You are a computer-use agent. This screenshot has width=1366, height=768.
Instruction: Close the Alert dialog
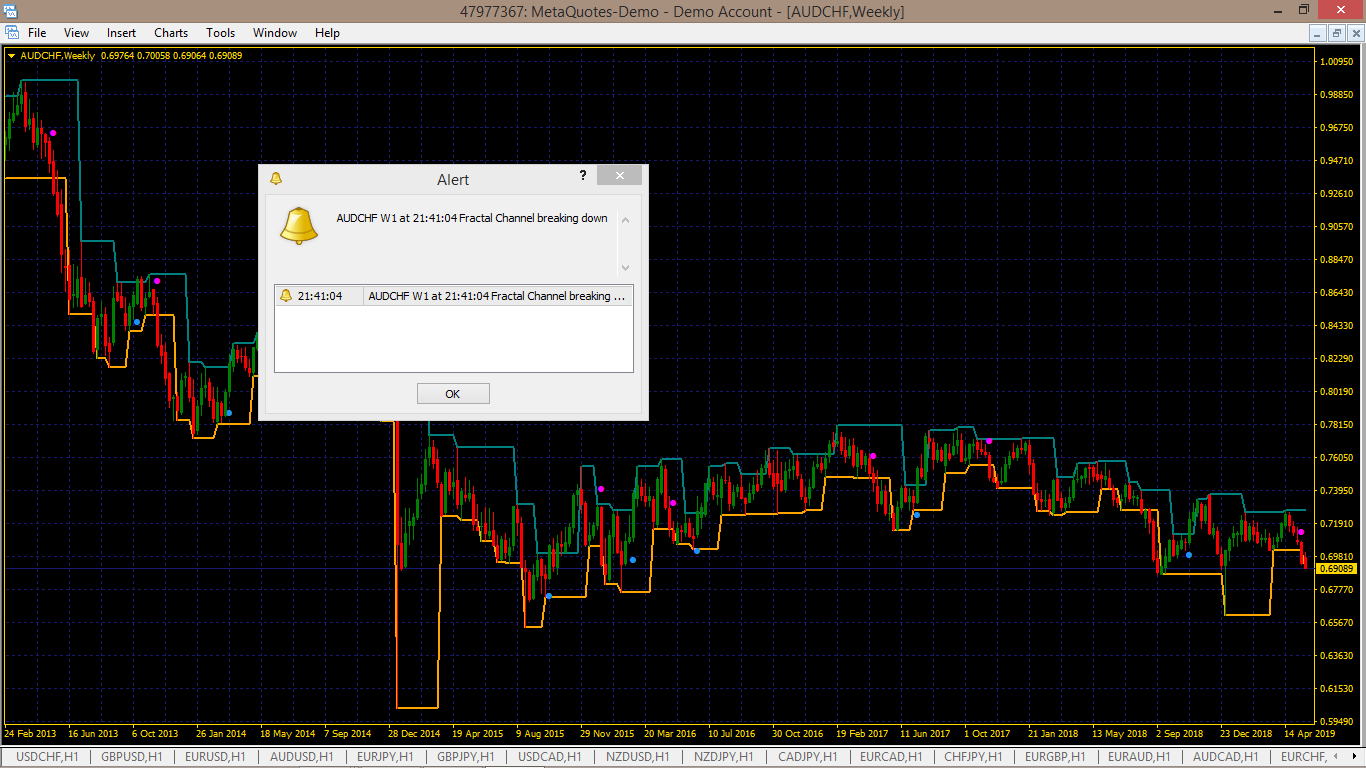click(x=620, y=175)
